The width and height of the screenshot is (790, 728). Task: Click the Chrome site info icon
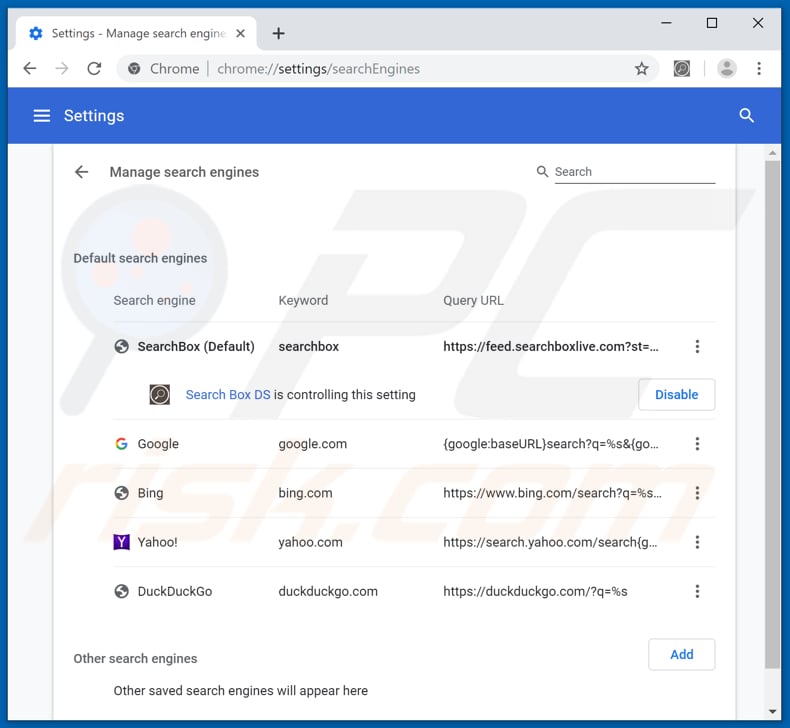(x=134, y=69)
